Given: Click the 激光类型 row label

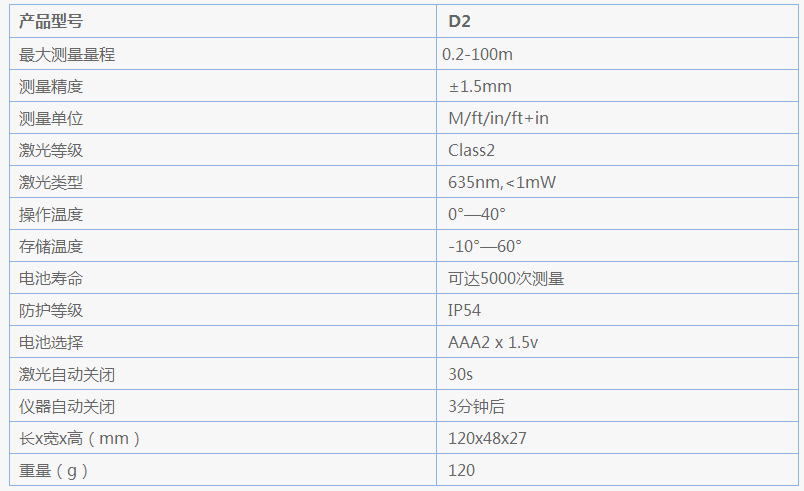Looking at the screenshot, I should click(x=51, y=182).
